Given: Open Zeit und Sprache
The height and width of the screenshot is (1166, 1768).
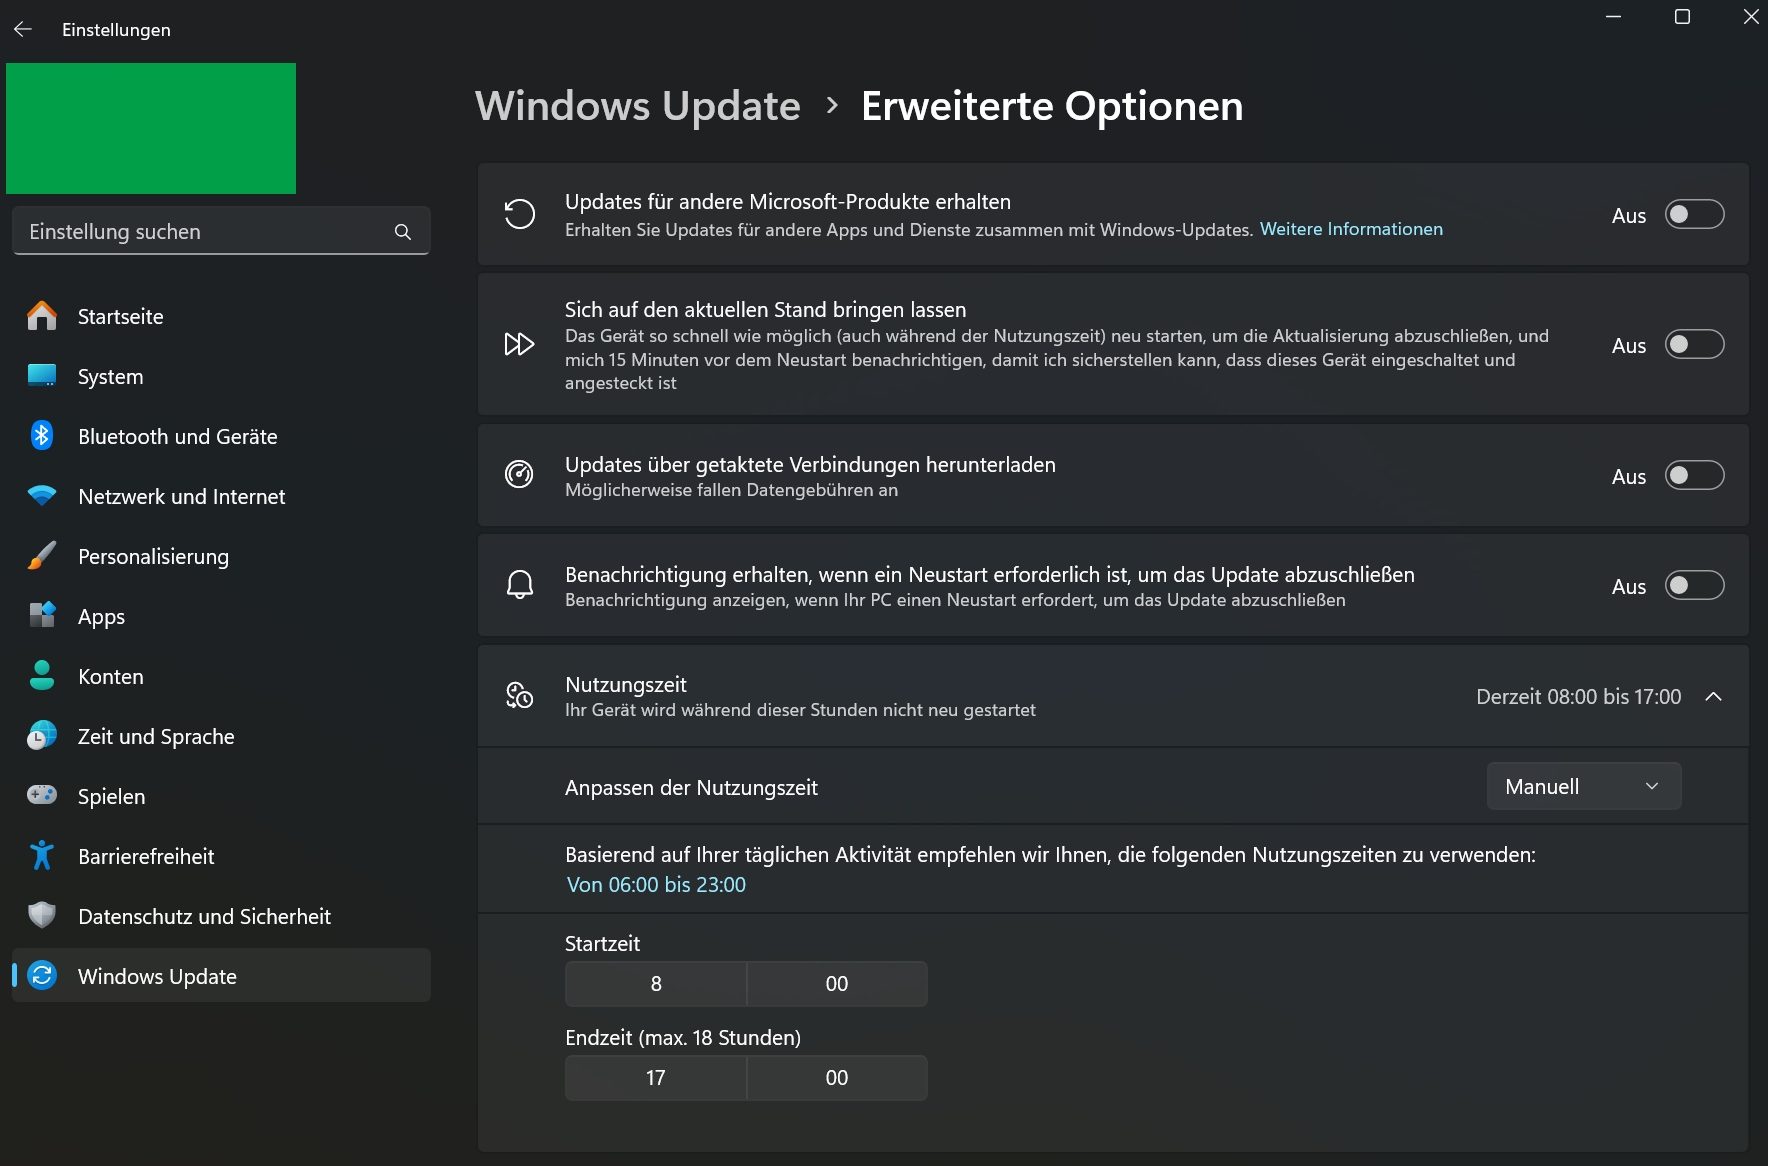Looking at the screenshot, I should pyautogui.click(x=221, y=736).
